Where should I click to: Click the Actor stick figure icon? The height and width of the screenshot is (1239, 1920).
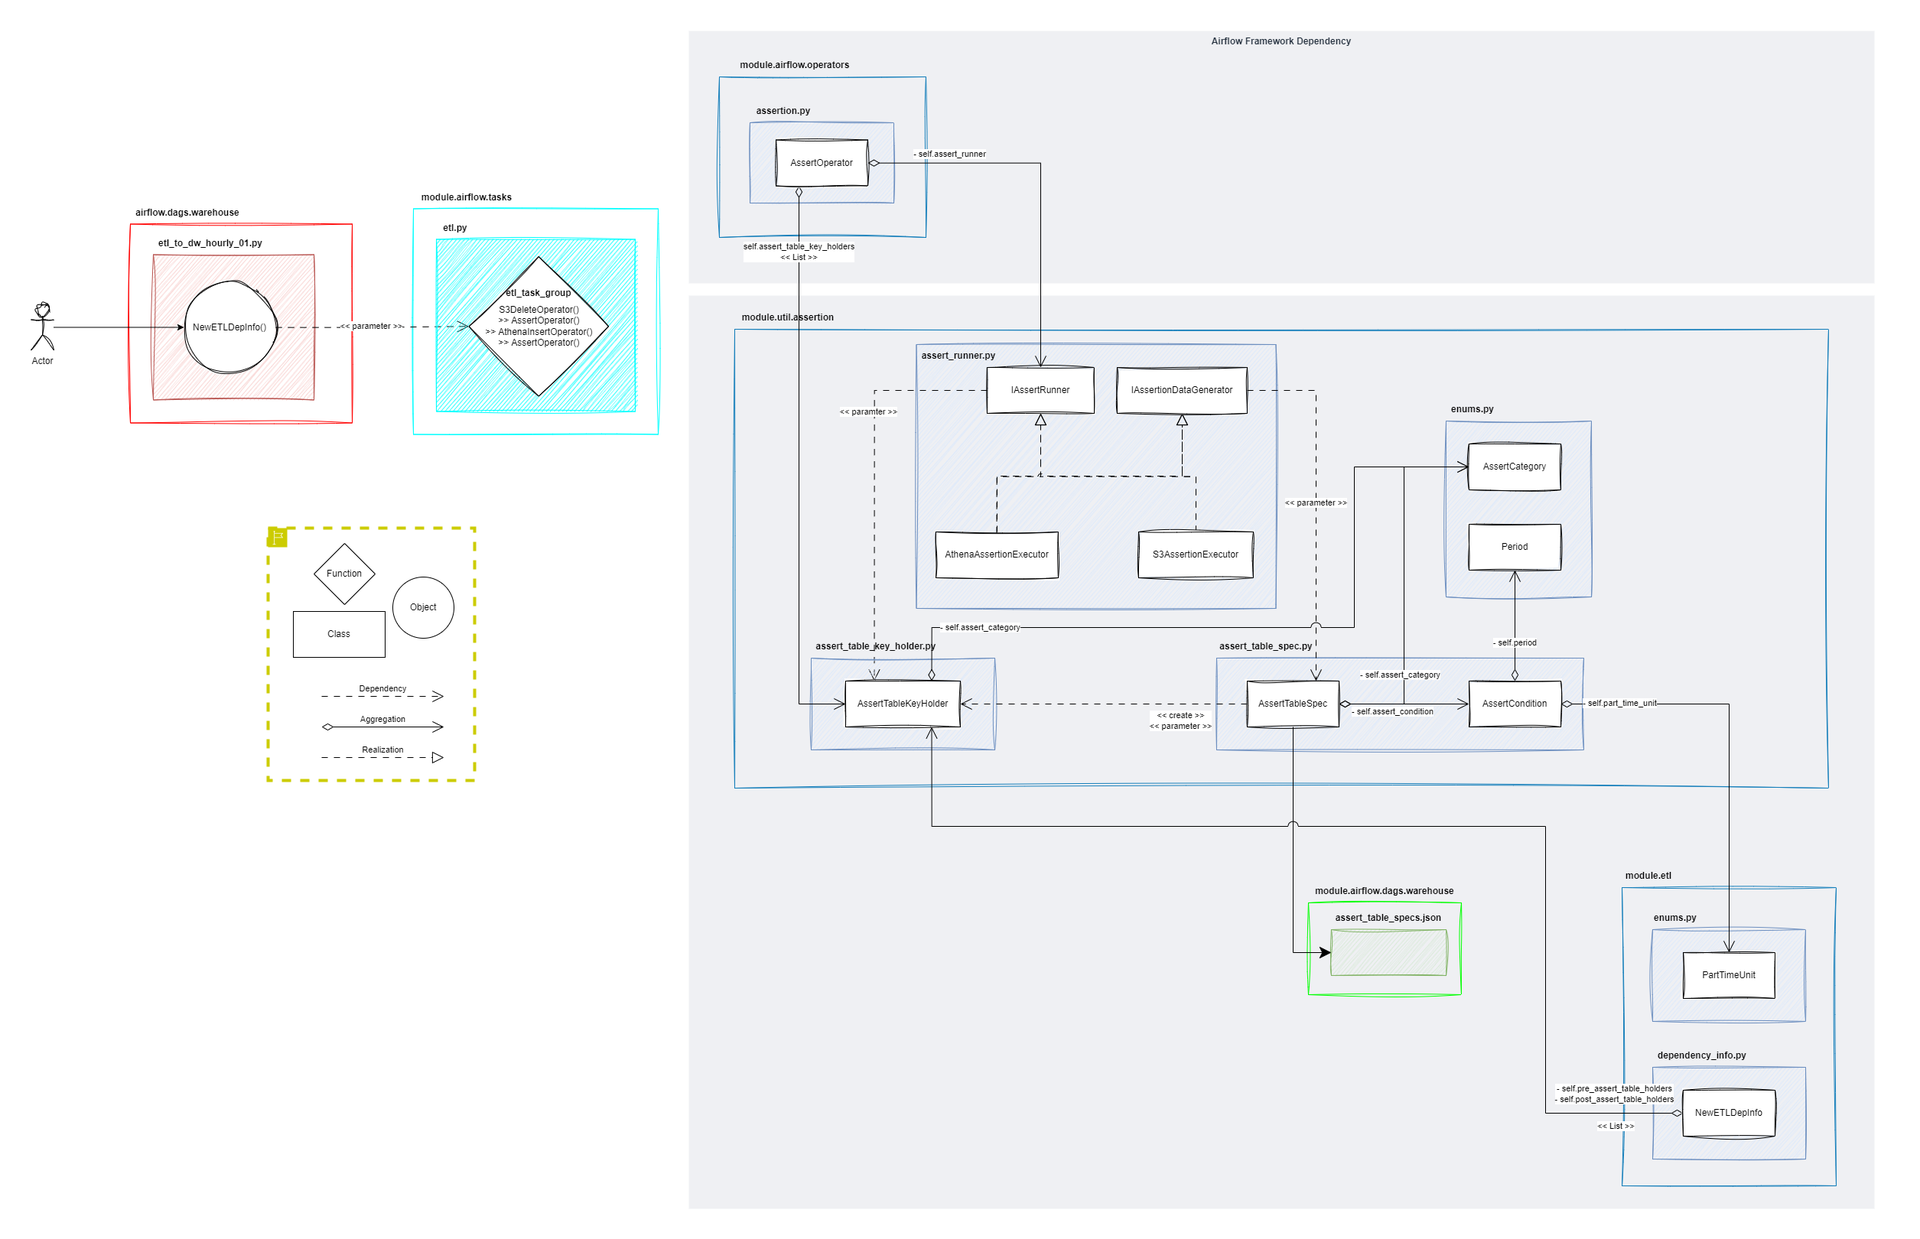point(42,326)
